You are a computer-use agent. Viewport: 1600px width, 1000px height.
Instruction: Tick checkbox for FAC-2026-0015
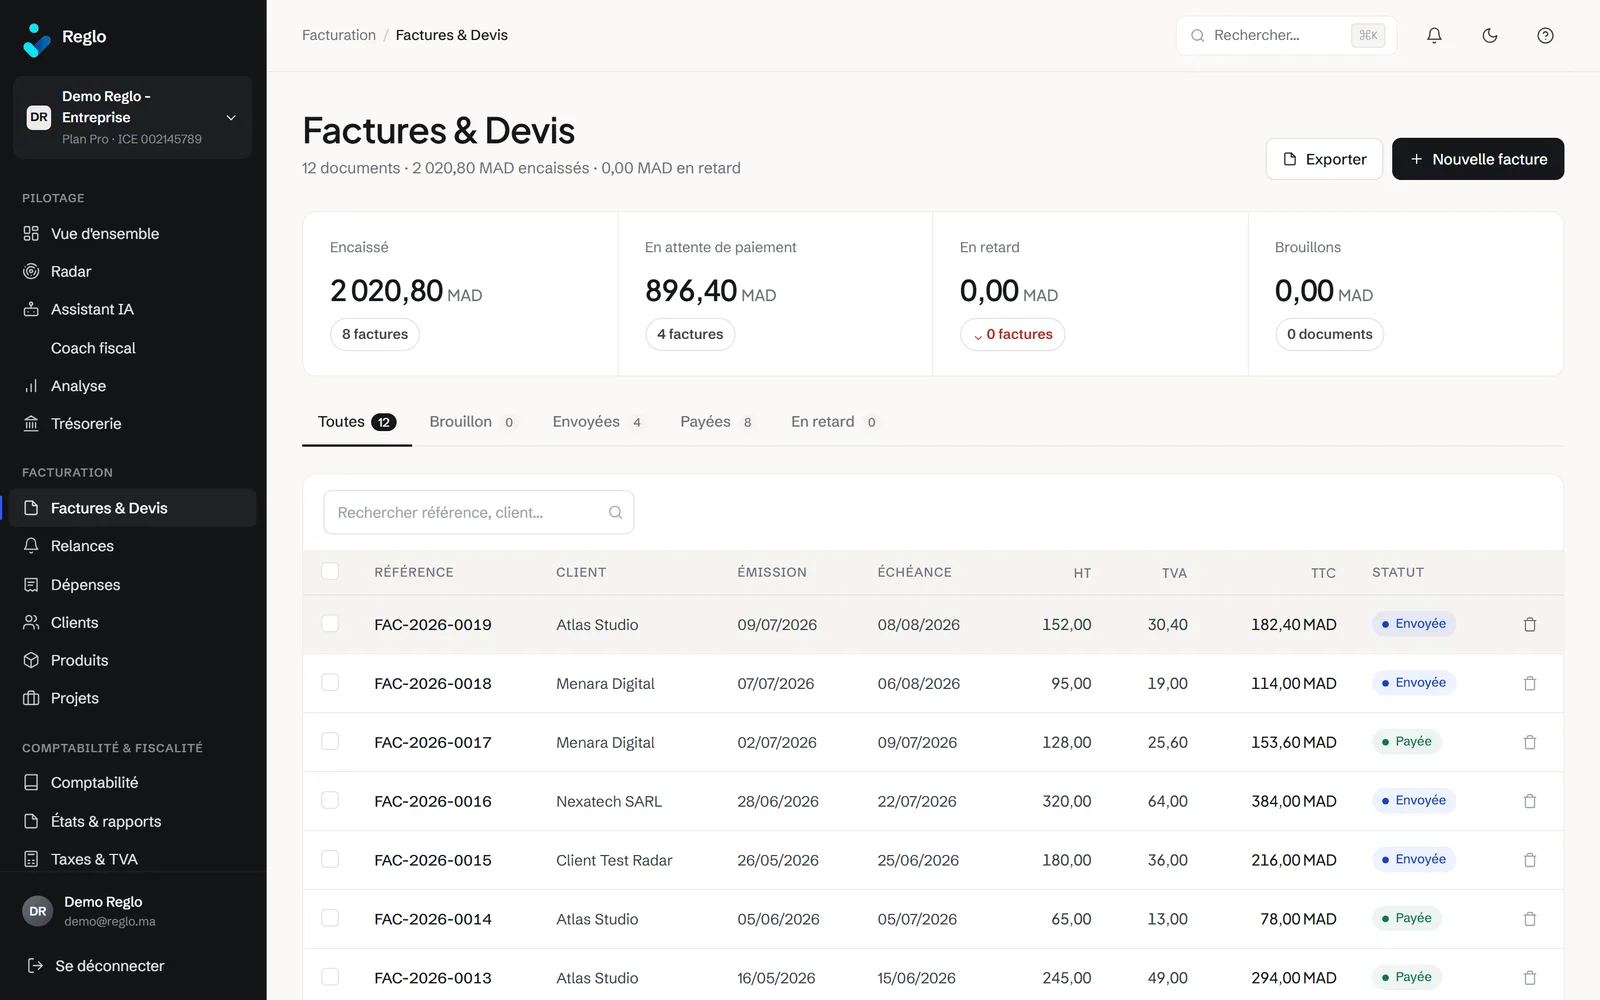330,859
